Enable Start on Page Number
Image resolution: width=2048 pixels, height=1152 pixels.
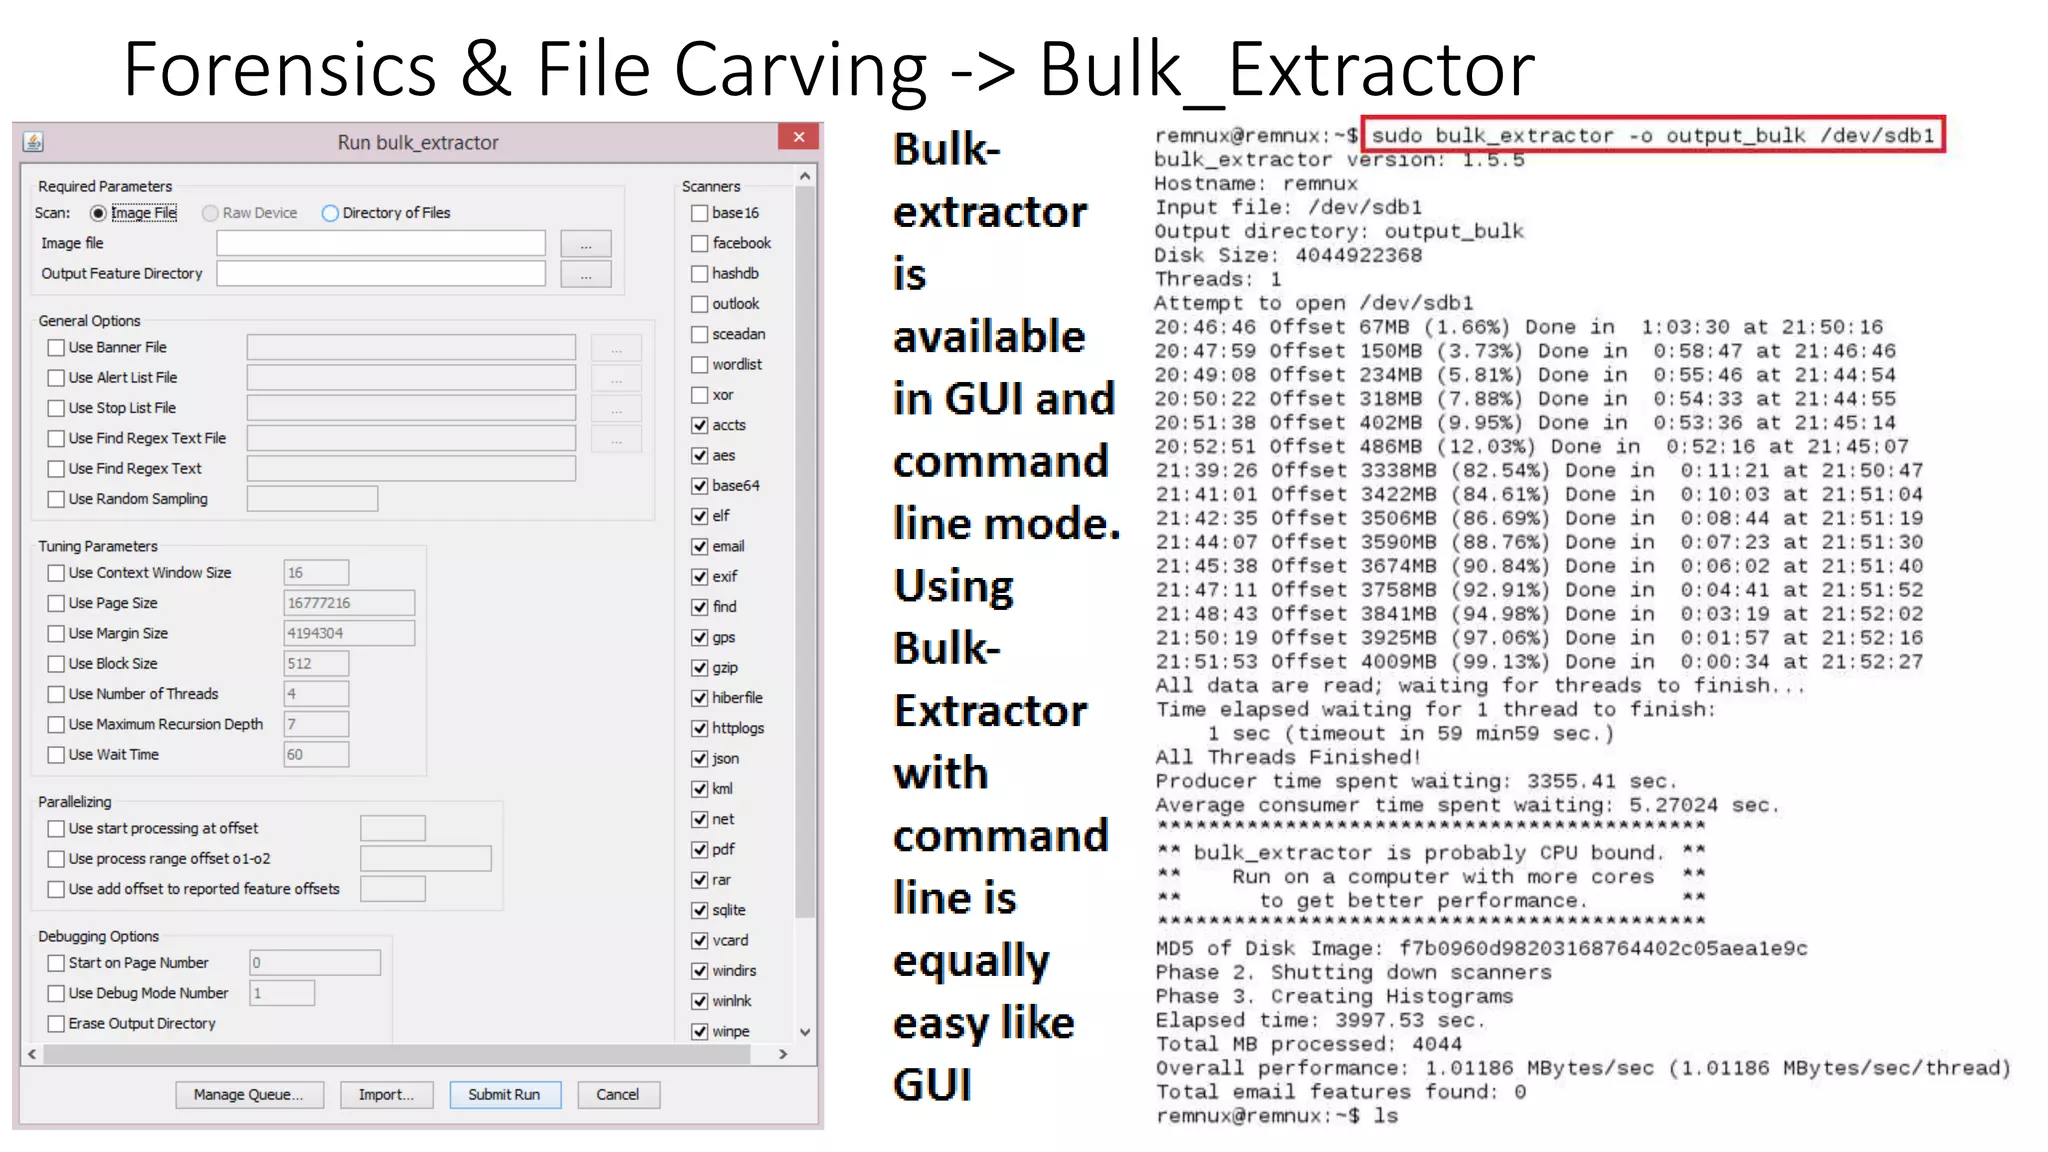point(56,963)
